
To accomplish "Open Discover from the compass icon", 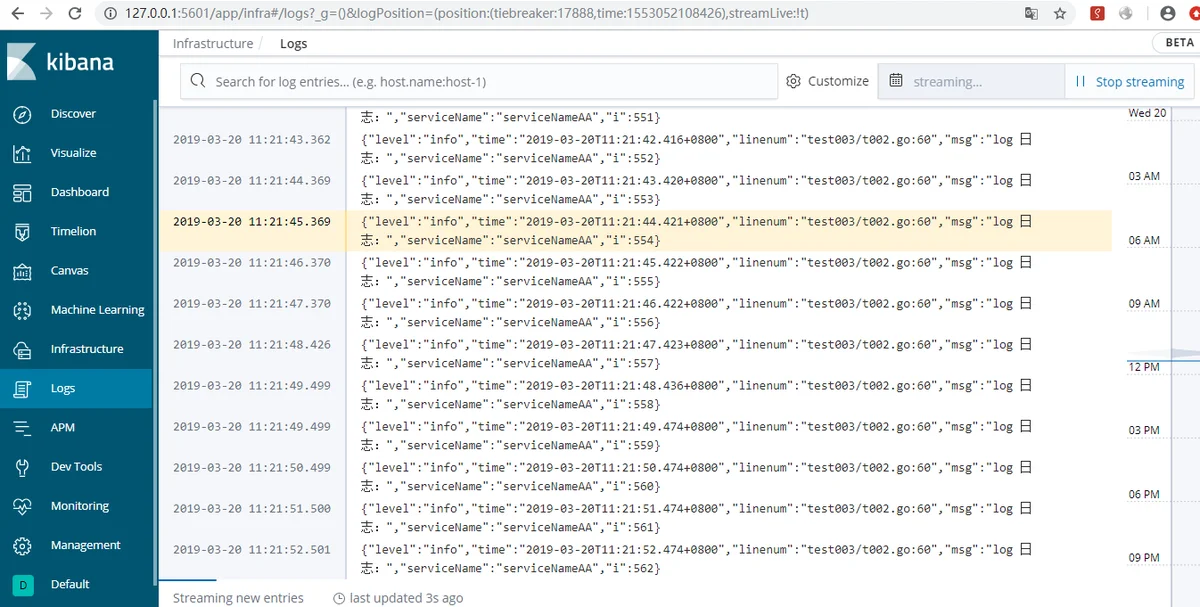I will tap(22, 114).
